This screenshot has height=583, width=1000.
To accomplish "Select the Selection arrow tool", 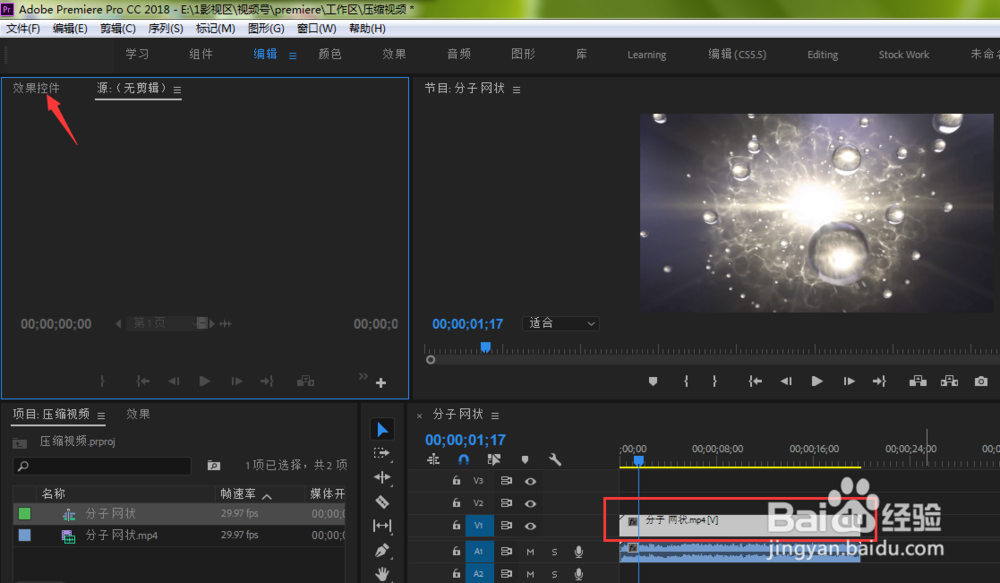I will [x=382, y=429].
